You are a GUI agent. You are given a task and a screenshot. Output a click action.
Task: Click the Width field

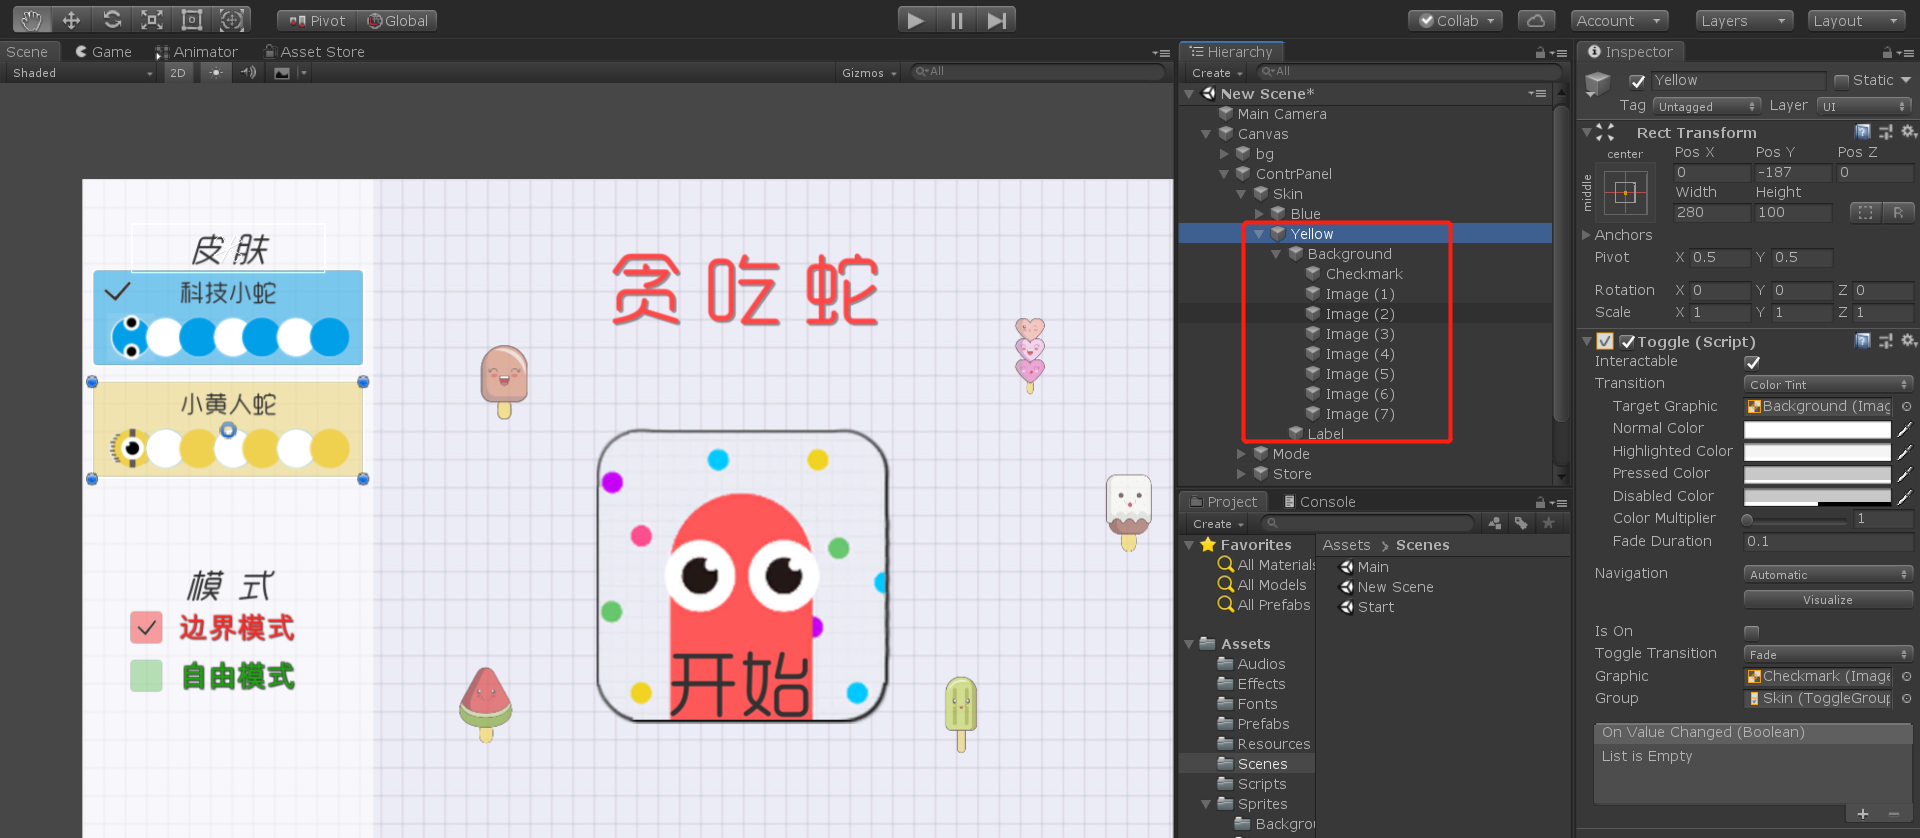tap(1711, 212)
